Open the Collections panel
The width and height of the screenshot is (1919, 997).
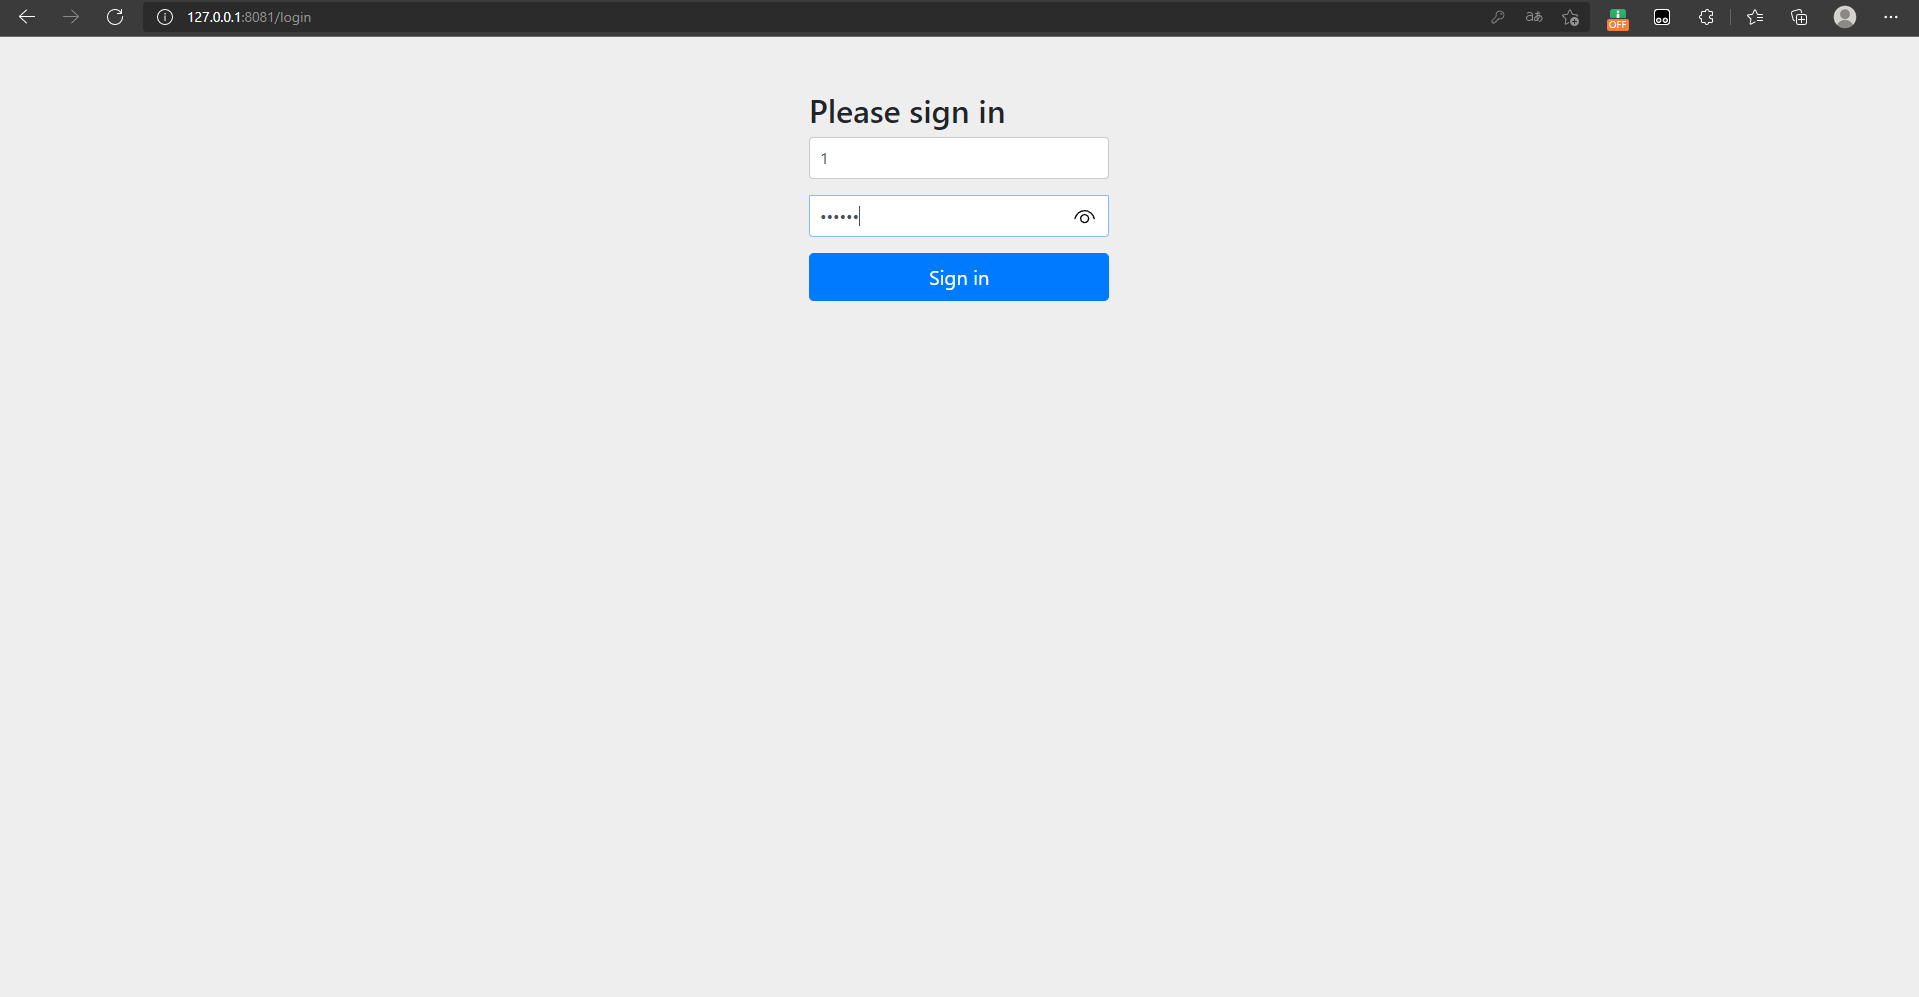1799,17
